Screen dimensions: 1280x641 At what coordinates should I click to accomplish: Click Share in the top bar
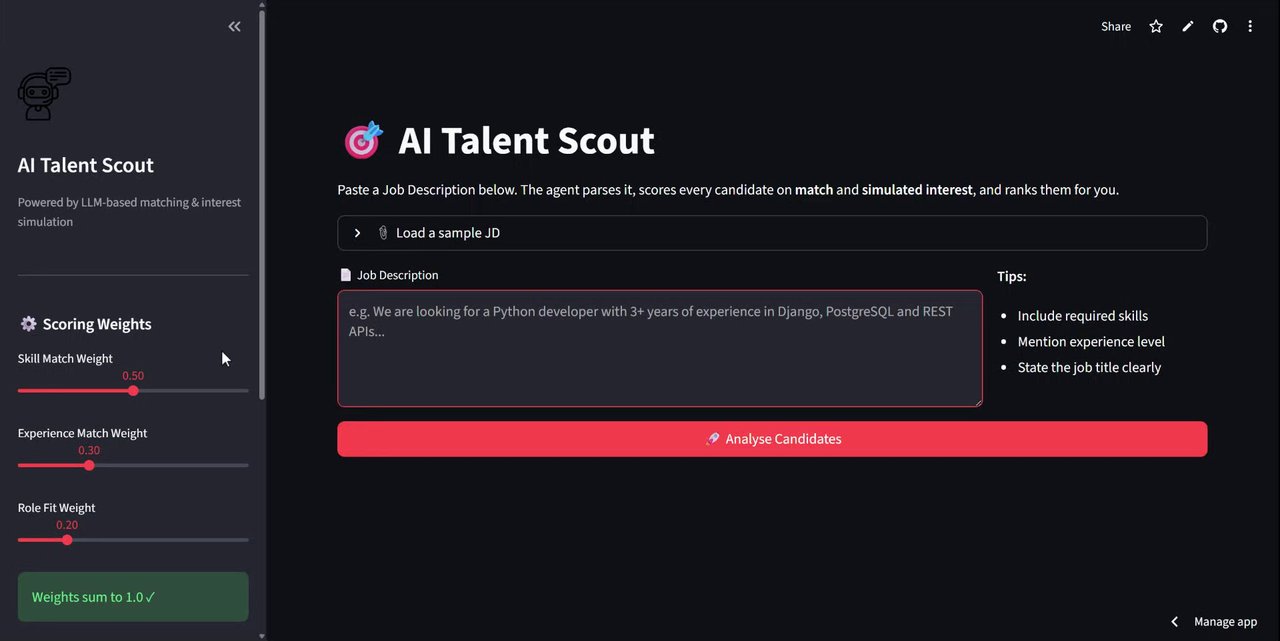[x=1116, y=27]
